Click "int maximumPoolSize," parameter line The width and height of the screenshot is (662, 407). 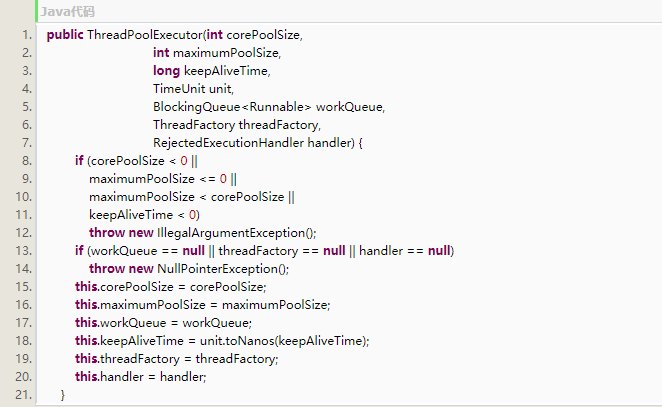coord(217,53)
